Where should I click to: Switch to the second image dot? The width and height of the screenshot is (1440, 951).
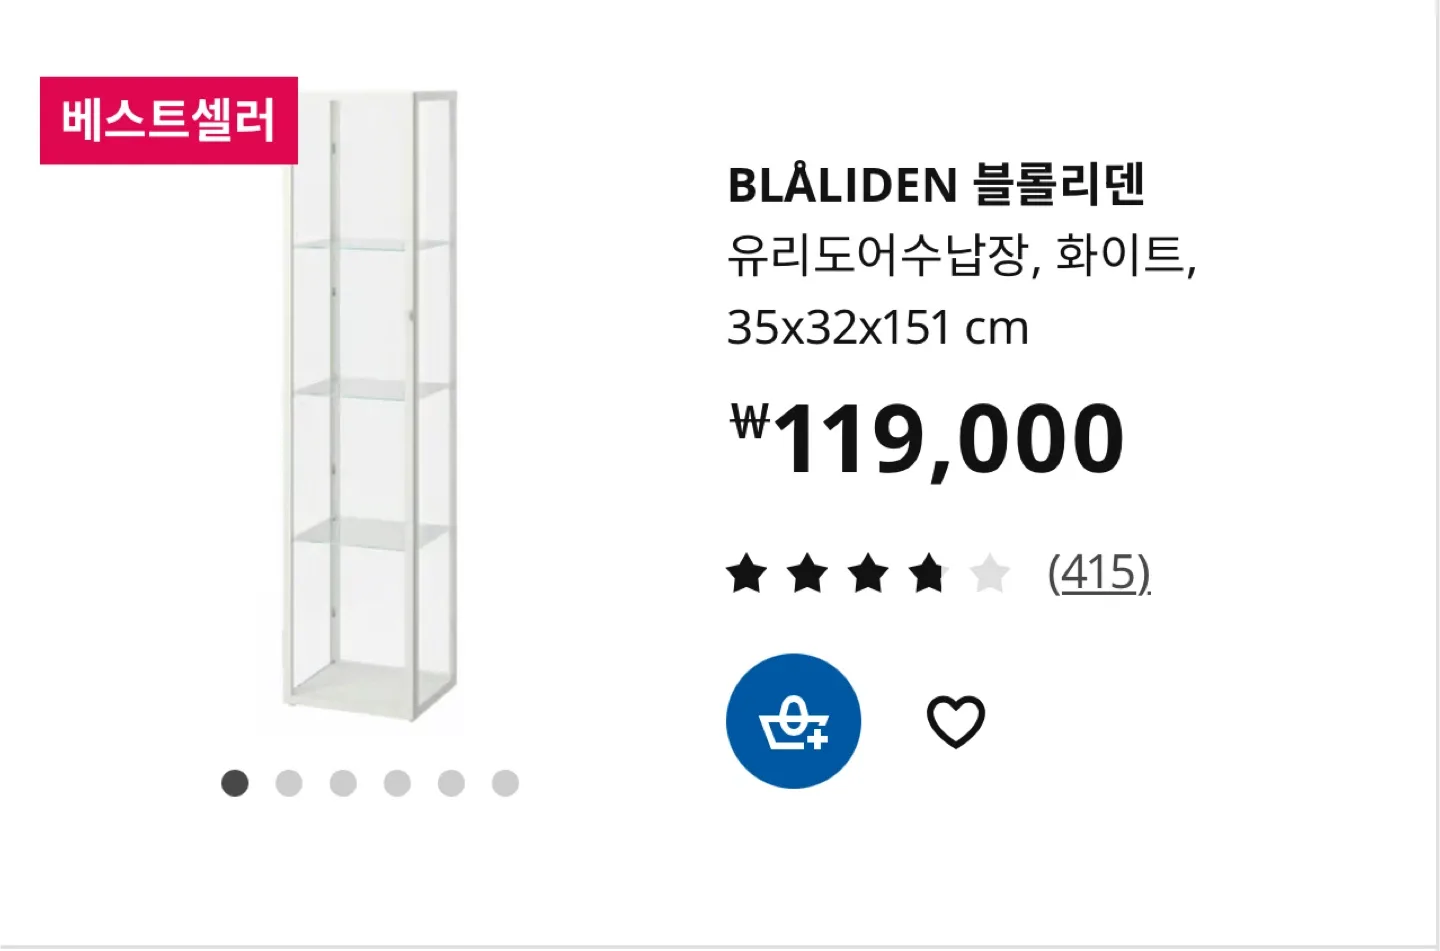(289, 783)
